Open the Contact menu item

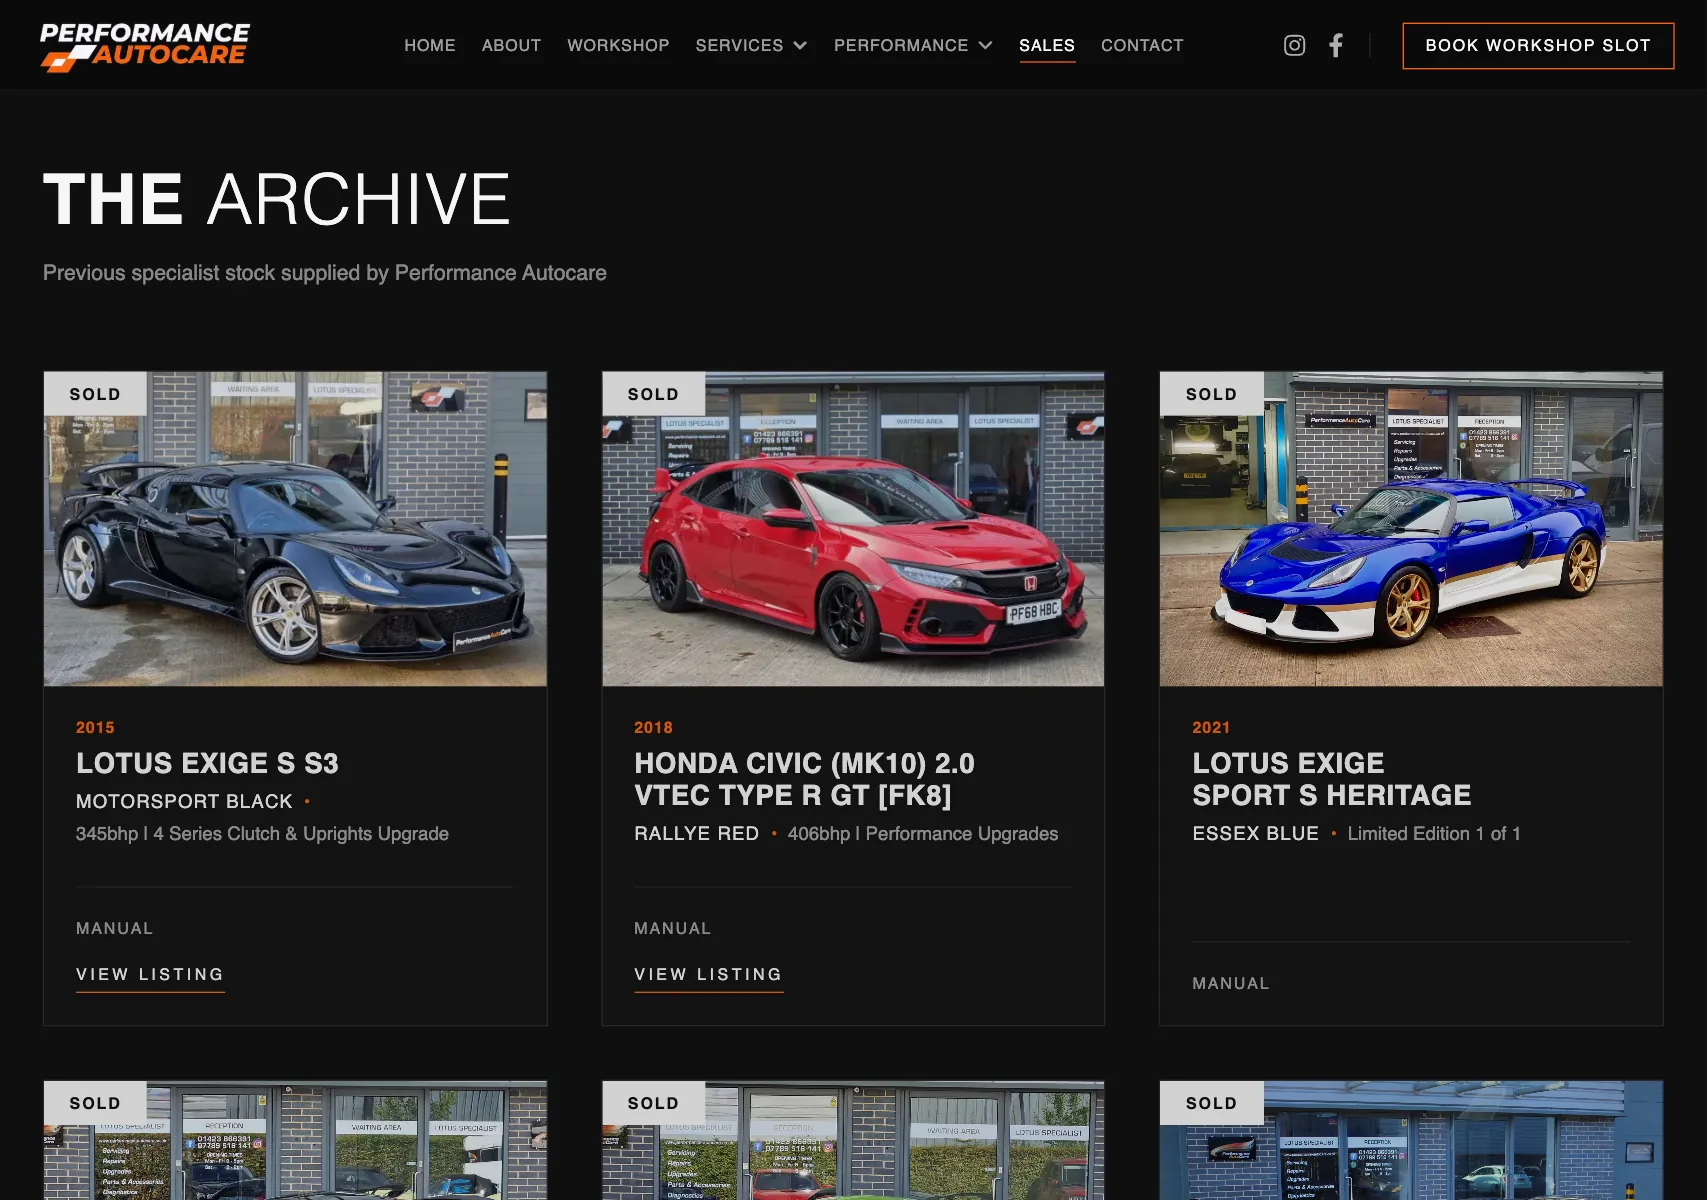pyautogui.click(x=1142, y=45)
